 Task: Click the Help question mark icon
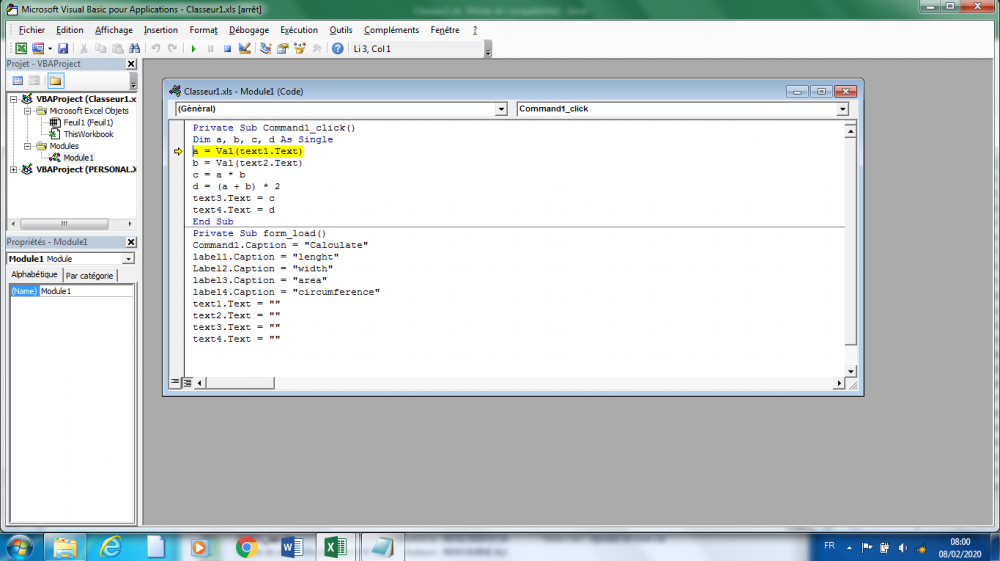338,48
